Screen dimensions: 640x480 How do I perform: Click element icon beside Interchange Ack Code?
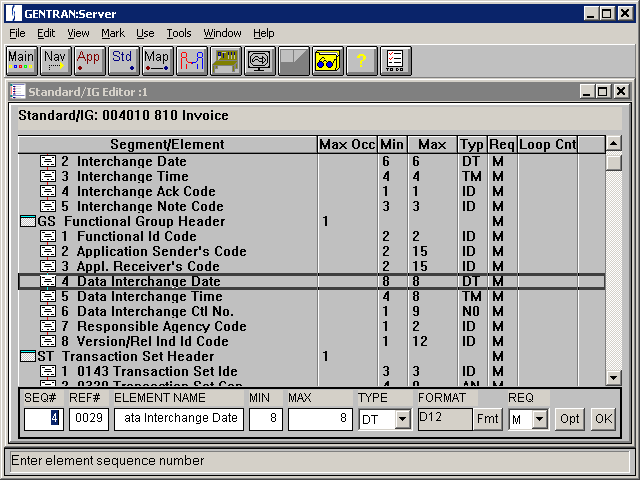(48, 191)
